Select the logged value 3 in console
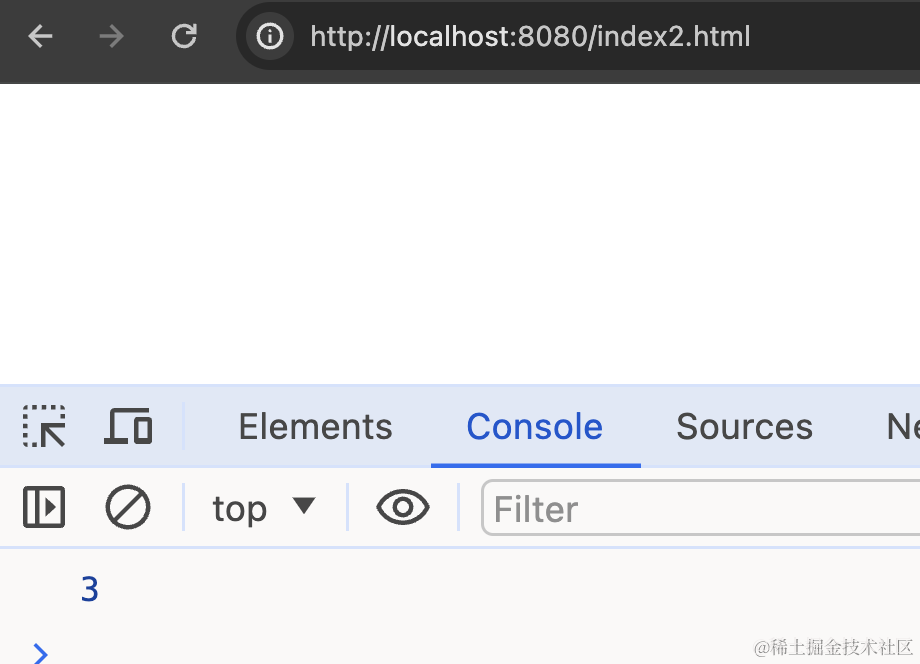The image size is (920, 664). click(x=90, y=589)
